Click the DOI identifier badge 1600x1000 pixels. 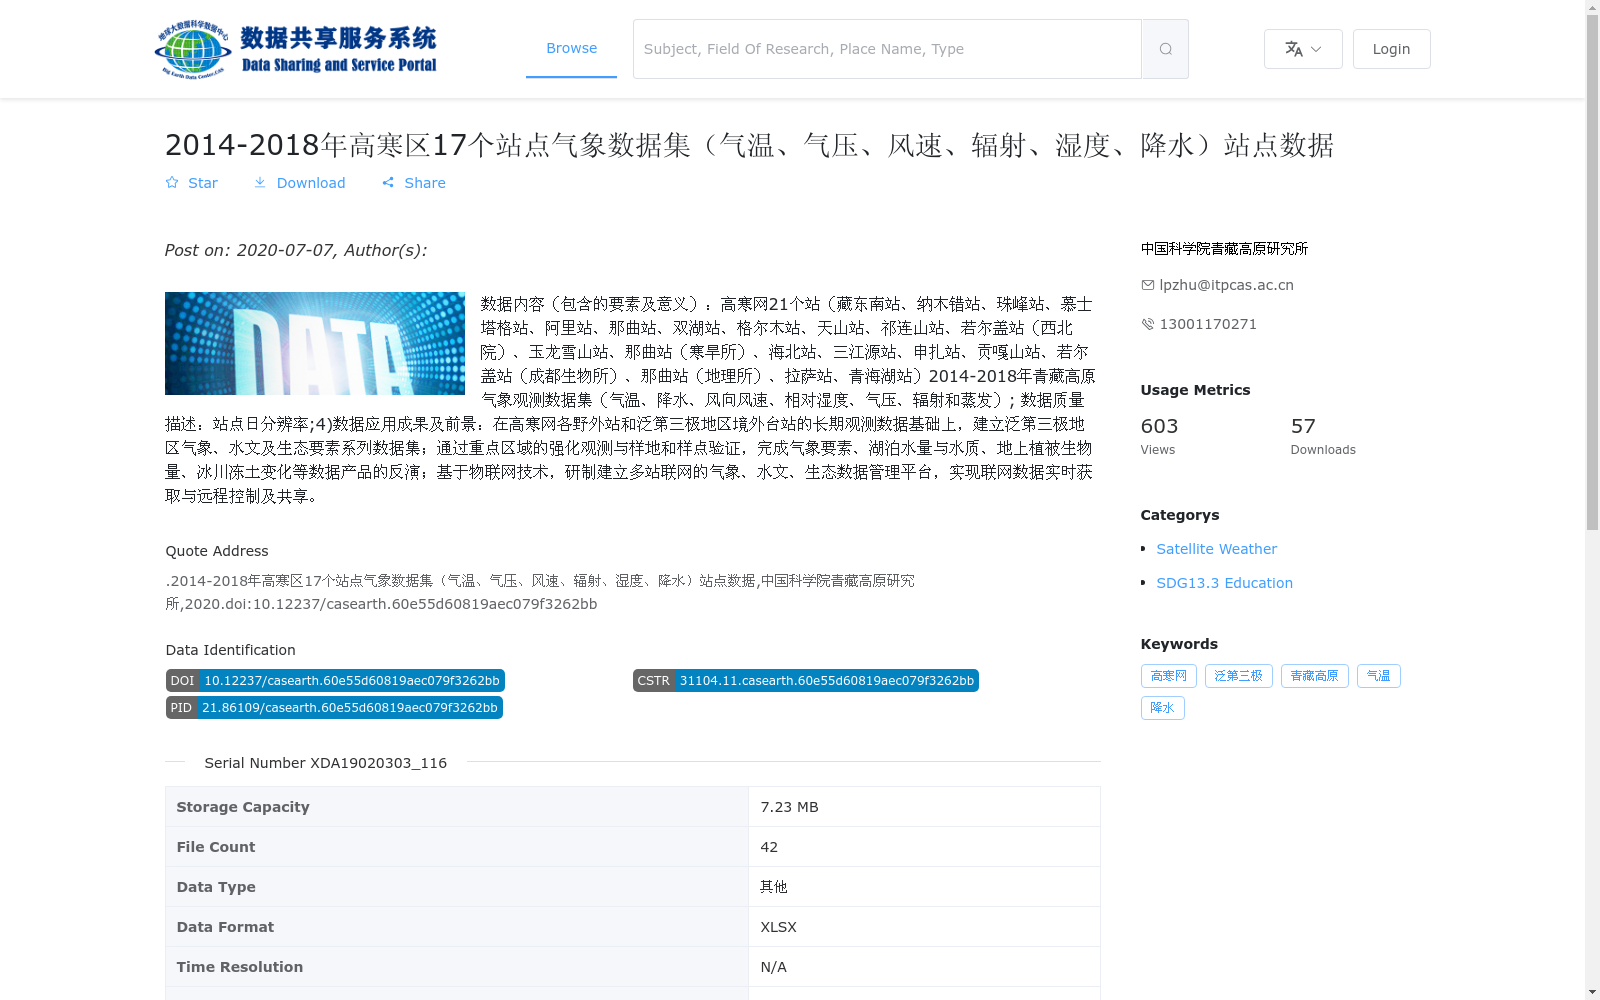pyautogui.click(x=334, y=680)
